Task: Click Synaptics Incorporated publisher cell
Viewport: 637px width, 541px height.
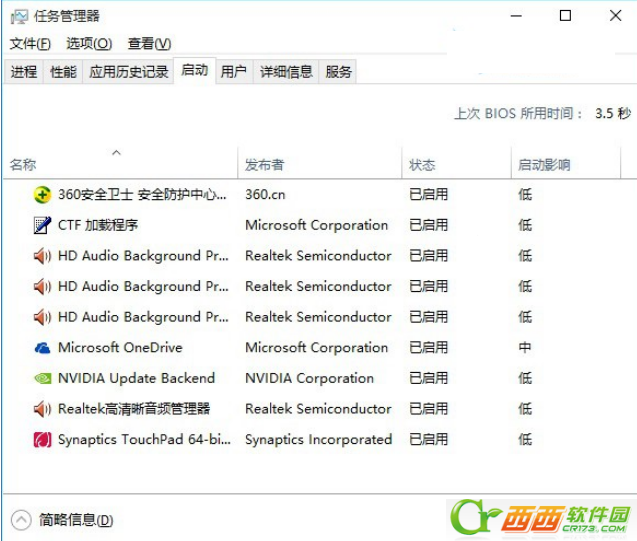Action: (318, 439)
